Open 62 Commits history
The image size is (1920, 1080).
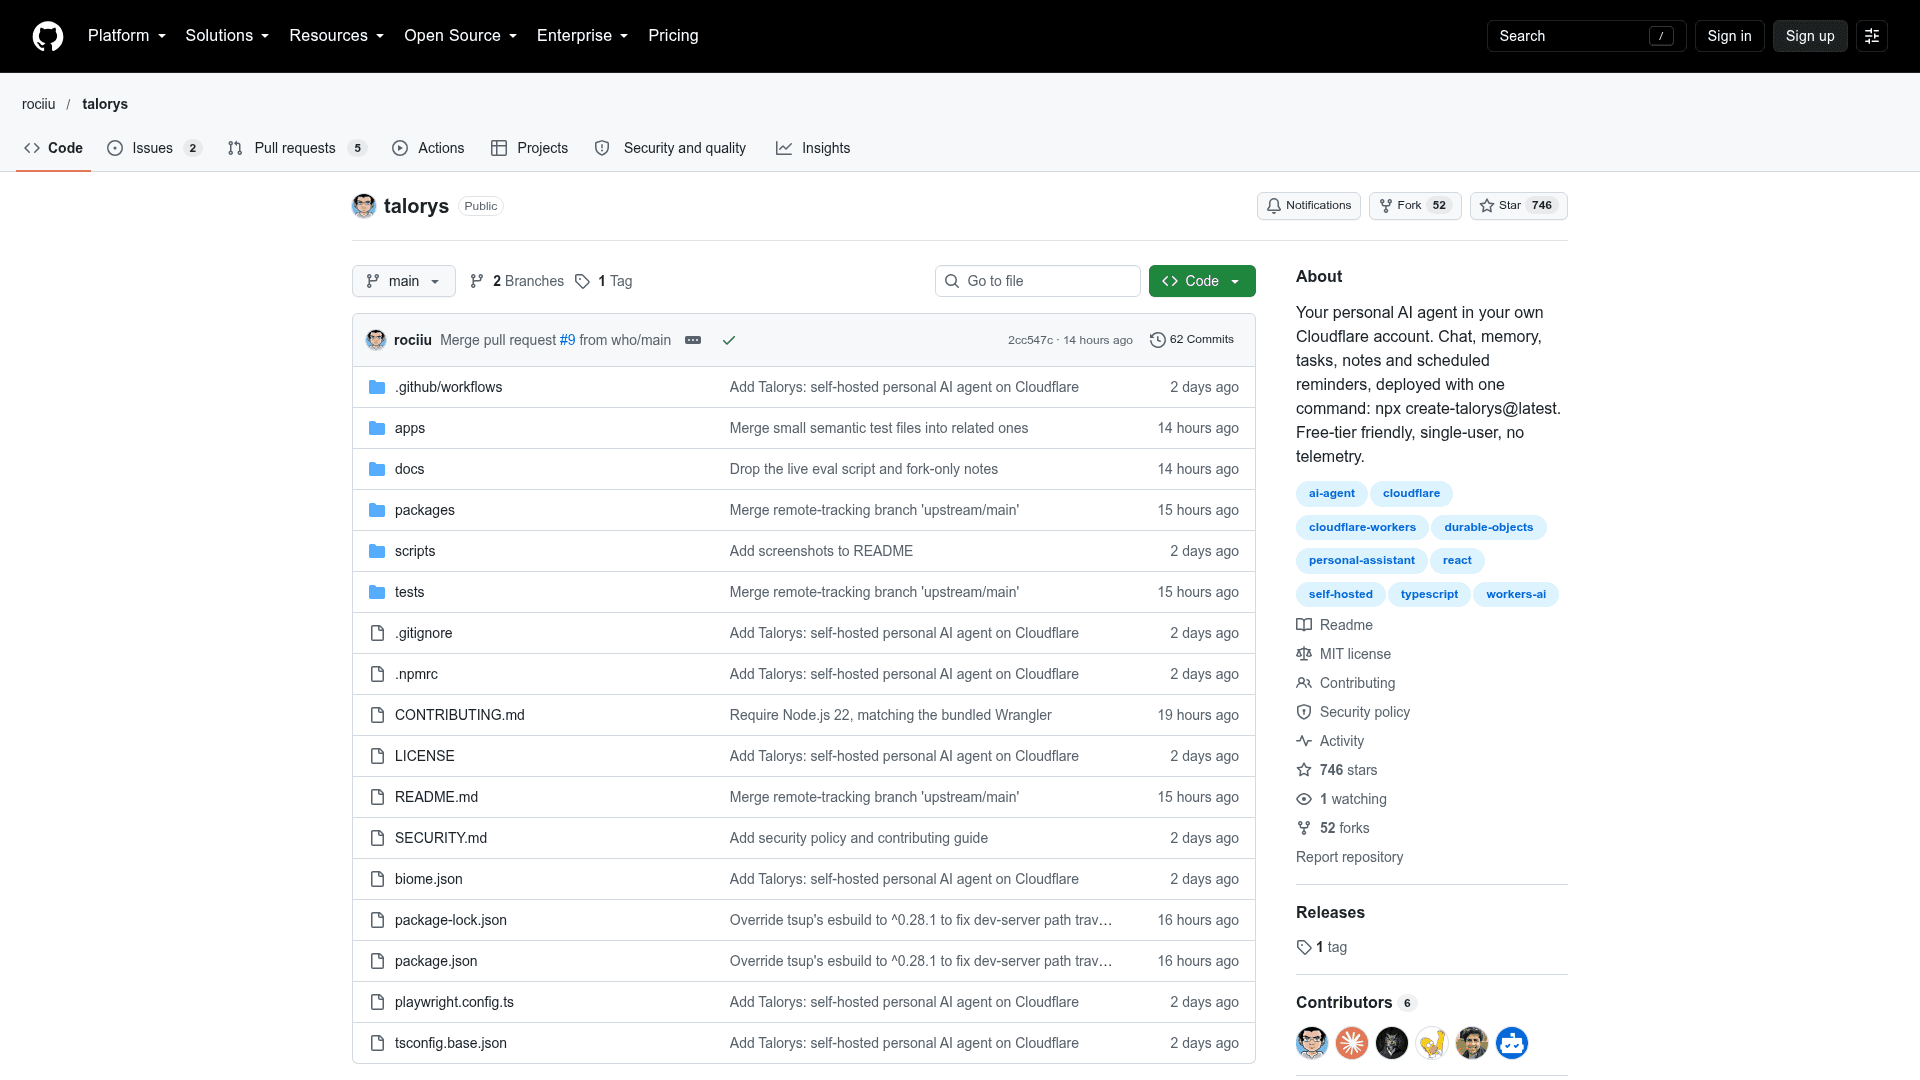click(1192, 340)
